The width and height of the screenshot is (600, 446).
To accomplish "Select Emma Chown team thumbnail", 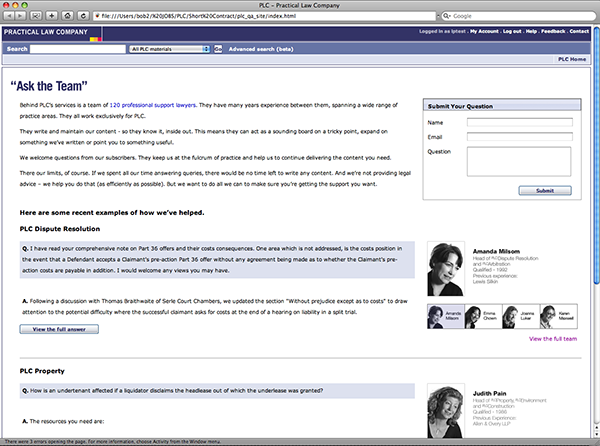I will pyautogui.click(x=483, y=316).
